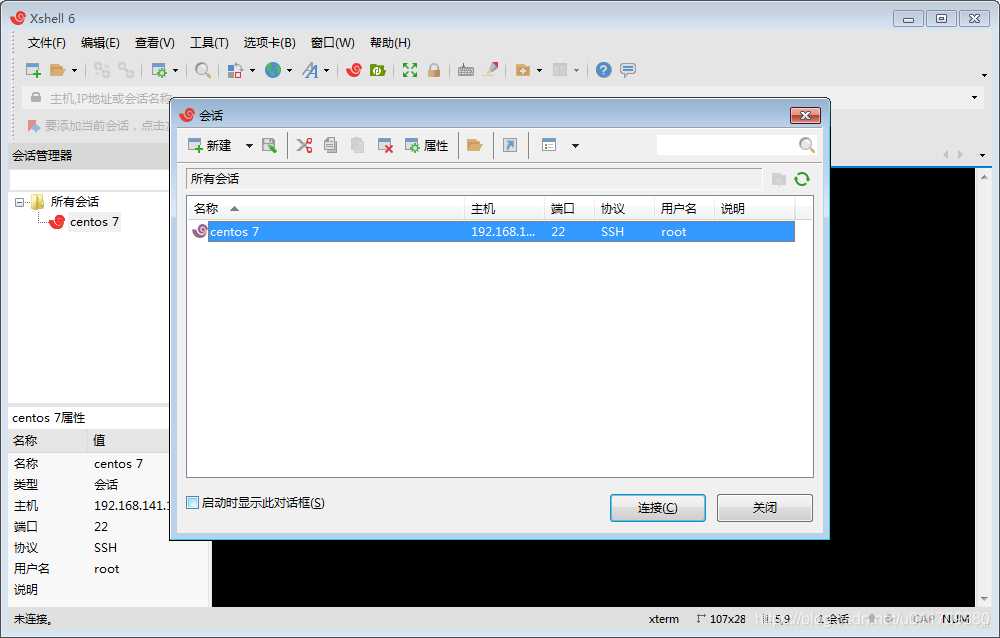Viewport: 1000px width, 638px height.
Task: Open the 查看(V) menu
Action: click(x=154, y=43)
